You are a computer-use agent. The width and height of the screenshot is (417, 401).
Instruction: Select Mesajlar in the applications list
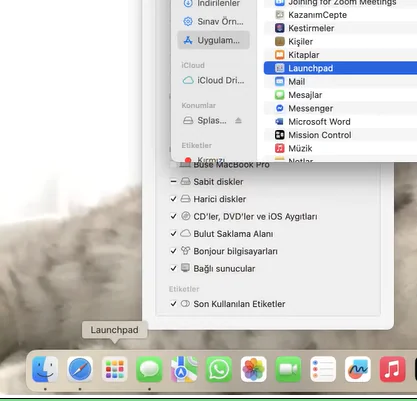[x=340, y=95]
